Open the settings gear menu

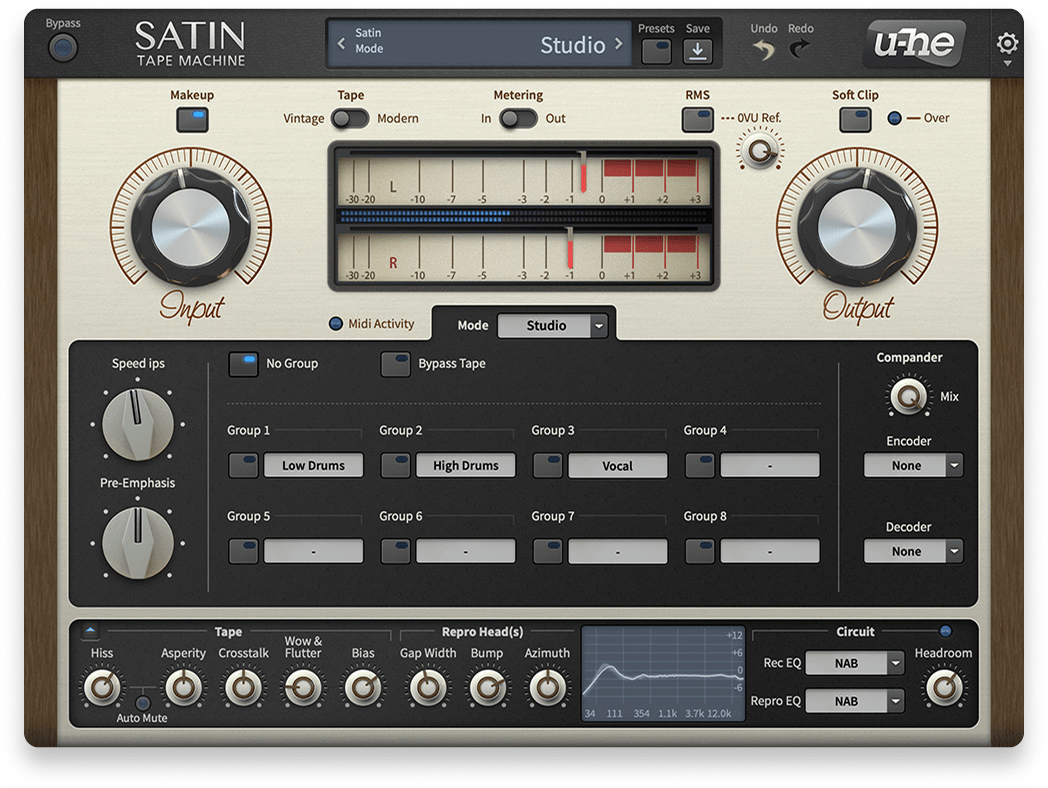(x=1007, y=44)
